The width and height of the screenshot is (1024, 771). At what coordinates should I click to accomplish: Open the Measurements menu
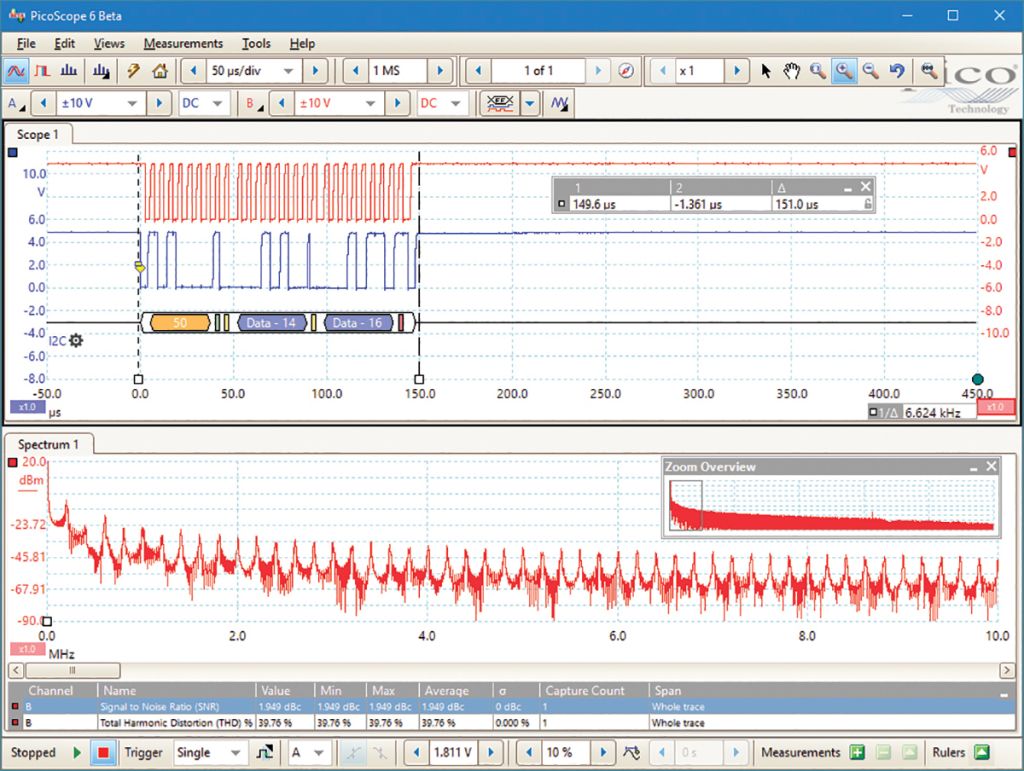183,43
